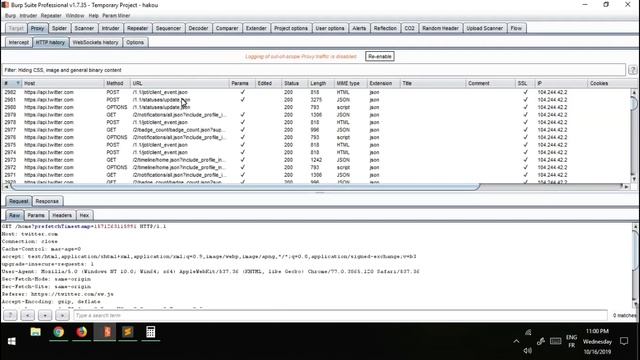The width and height of the screenshot is (640, 360).
Task: Switch to the Scanner tab
Action: [x=84, y=28]
